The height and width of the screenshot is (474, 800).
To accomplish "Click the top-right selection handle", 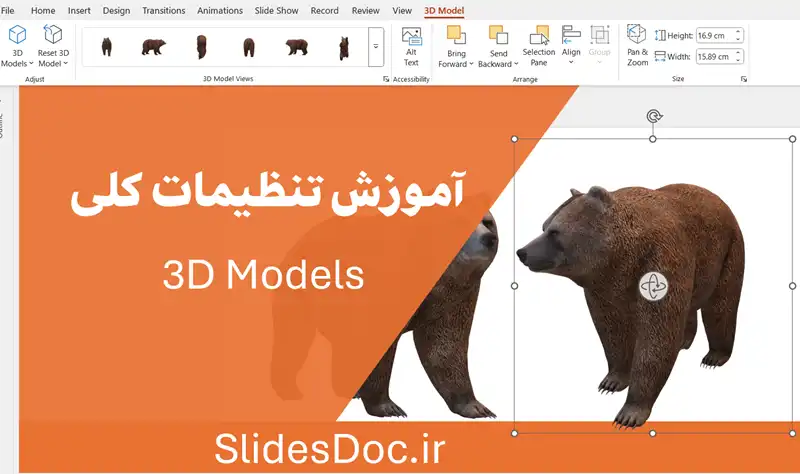I will [x=792, y=139].
